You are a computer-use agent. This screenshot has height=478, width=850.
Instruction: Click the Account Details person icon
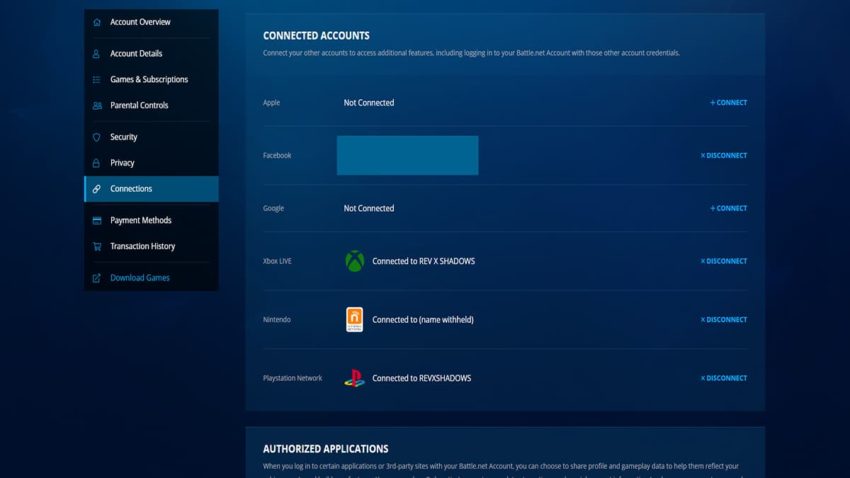click(96, 54)
